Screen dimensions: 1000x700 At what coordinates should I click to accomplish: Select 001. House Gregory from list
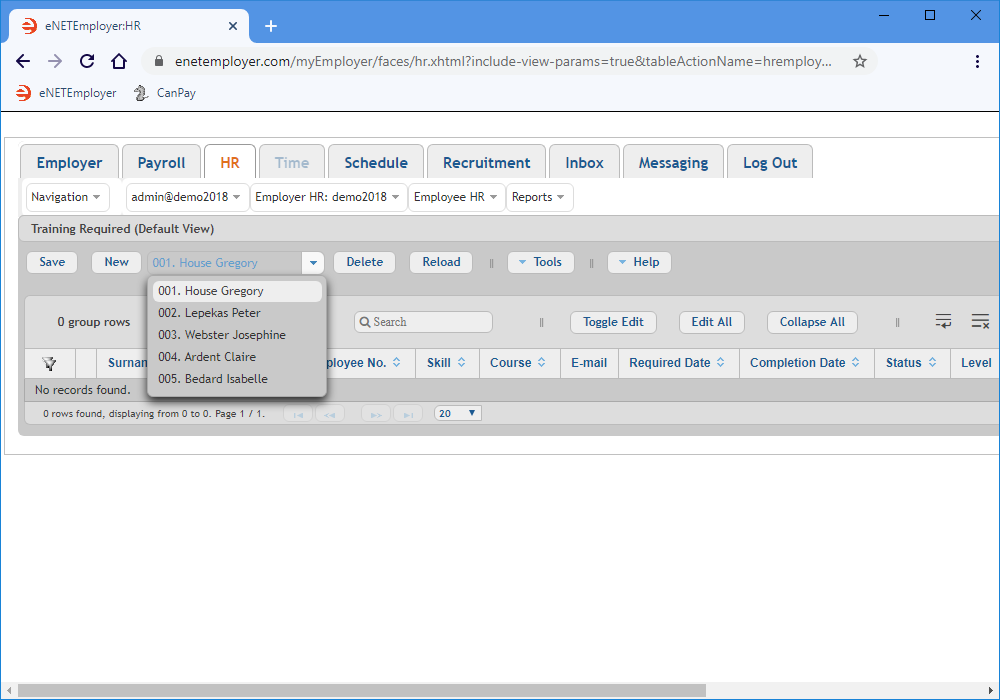237,291
